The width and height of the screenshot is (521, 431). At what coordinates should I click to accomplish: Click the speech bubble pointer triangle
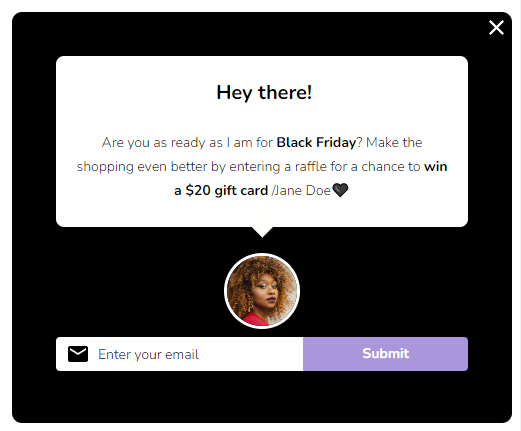(x=262, y=232)
